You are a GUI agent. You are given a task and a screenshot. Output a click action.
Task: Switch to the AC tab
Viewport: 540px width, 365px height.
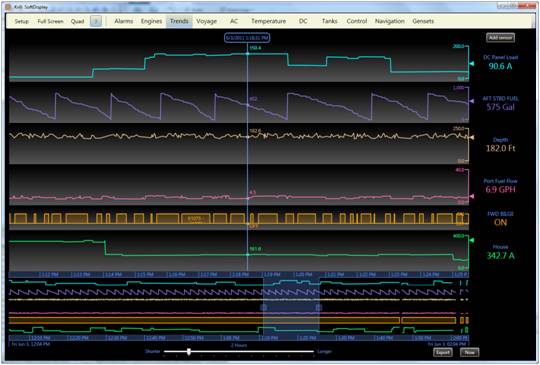click(234, 21)
